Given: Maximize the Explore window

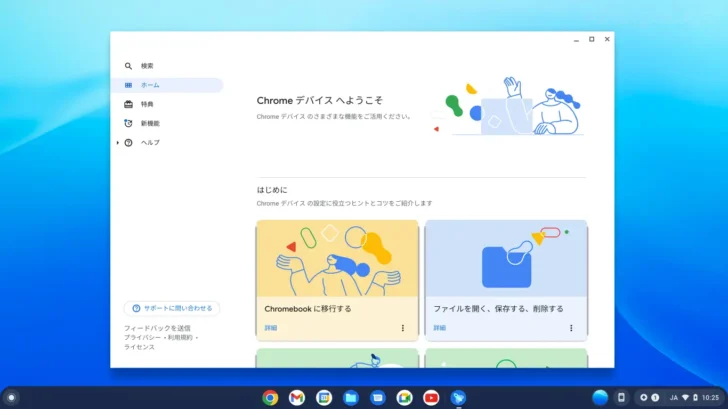Looking at the screenshot, I should (592, 39).
